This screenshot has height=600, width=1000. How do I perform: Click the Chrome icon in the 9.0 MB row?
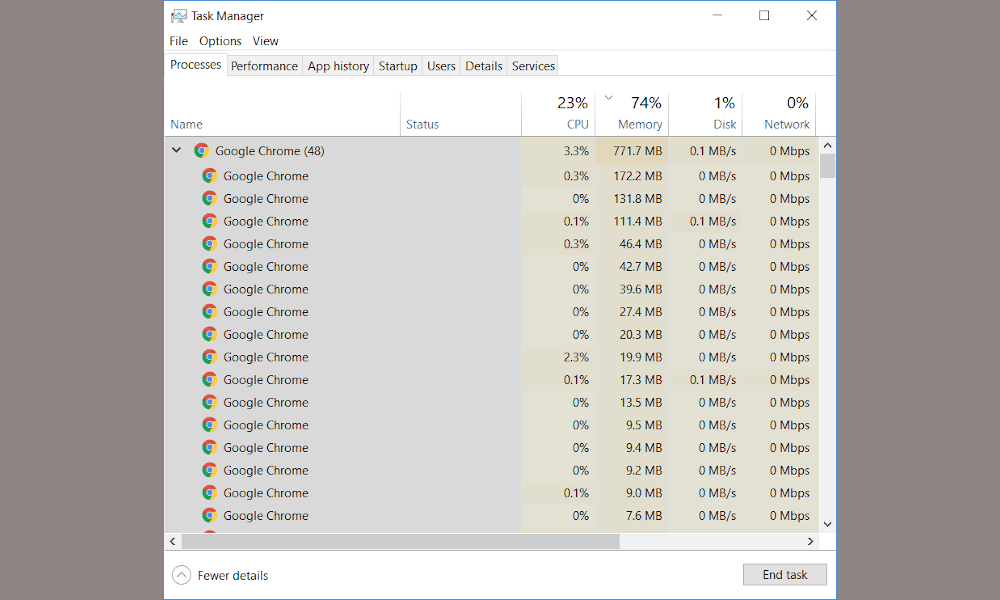(x=209, y=493)
